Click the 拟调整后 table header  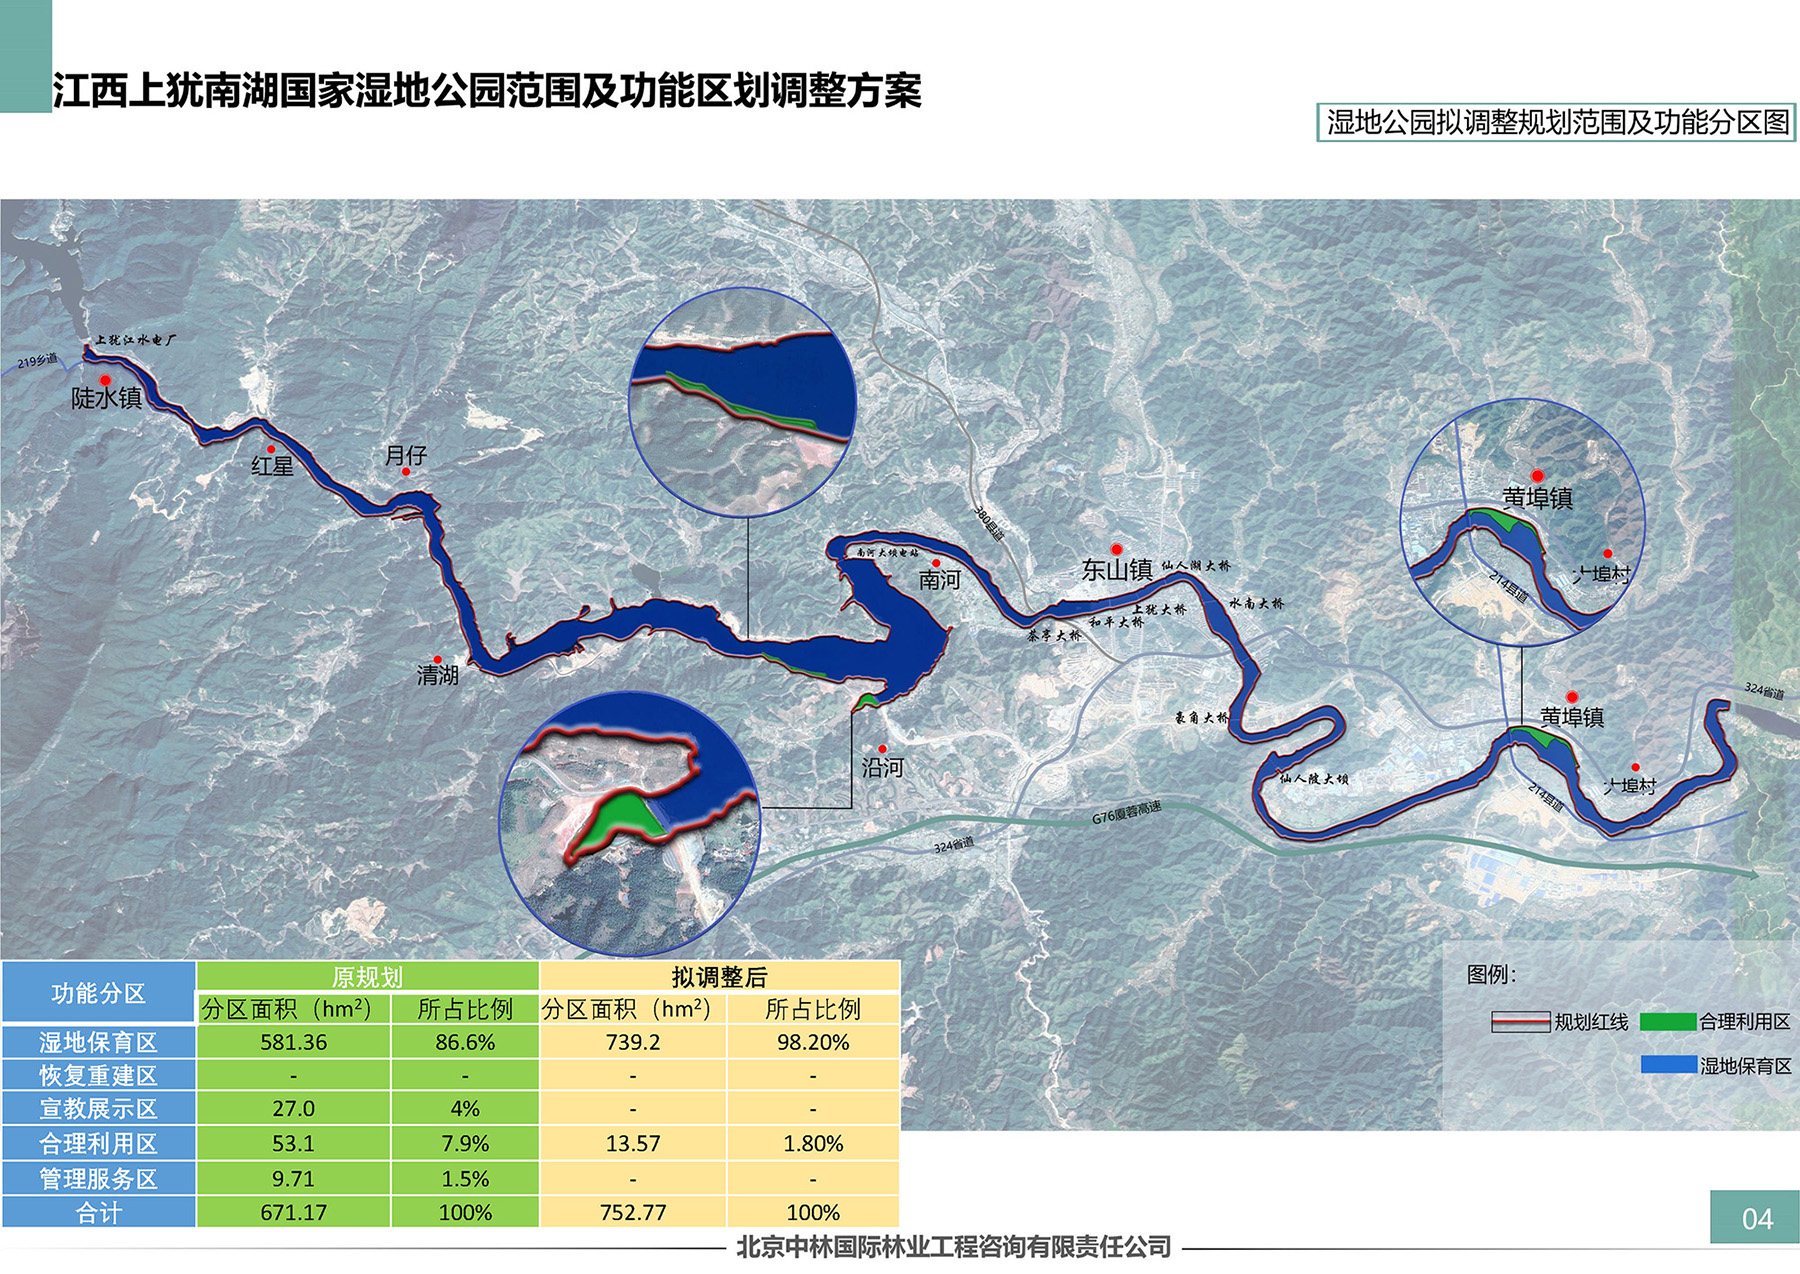719,976
